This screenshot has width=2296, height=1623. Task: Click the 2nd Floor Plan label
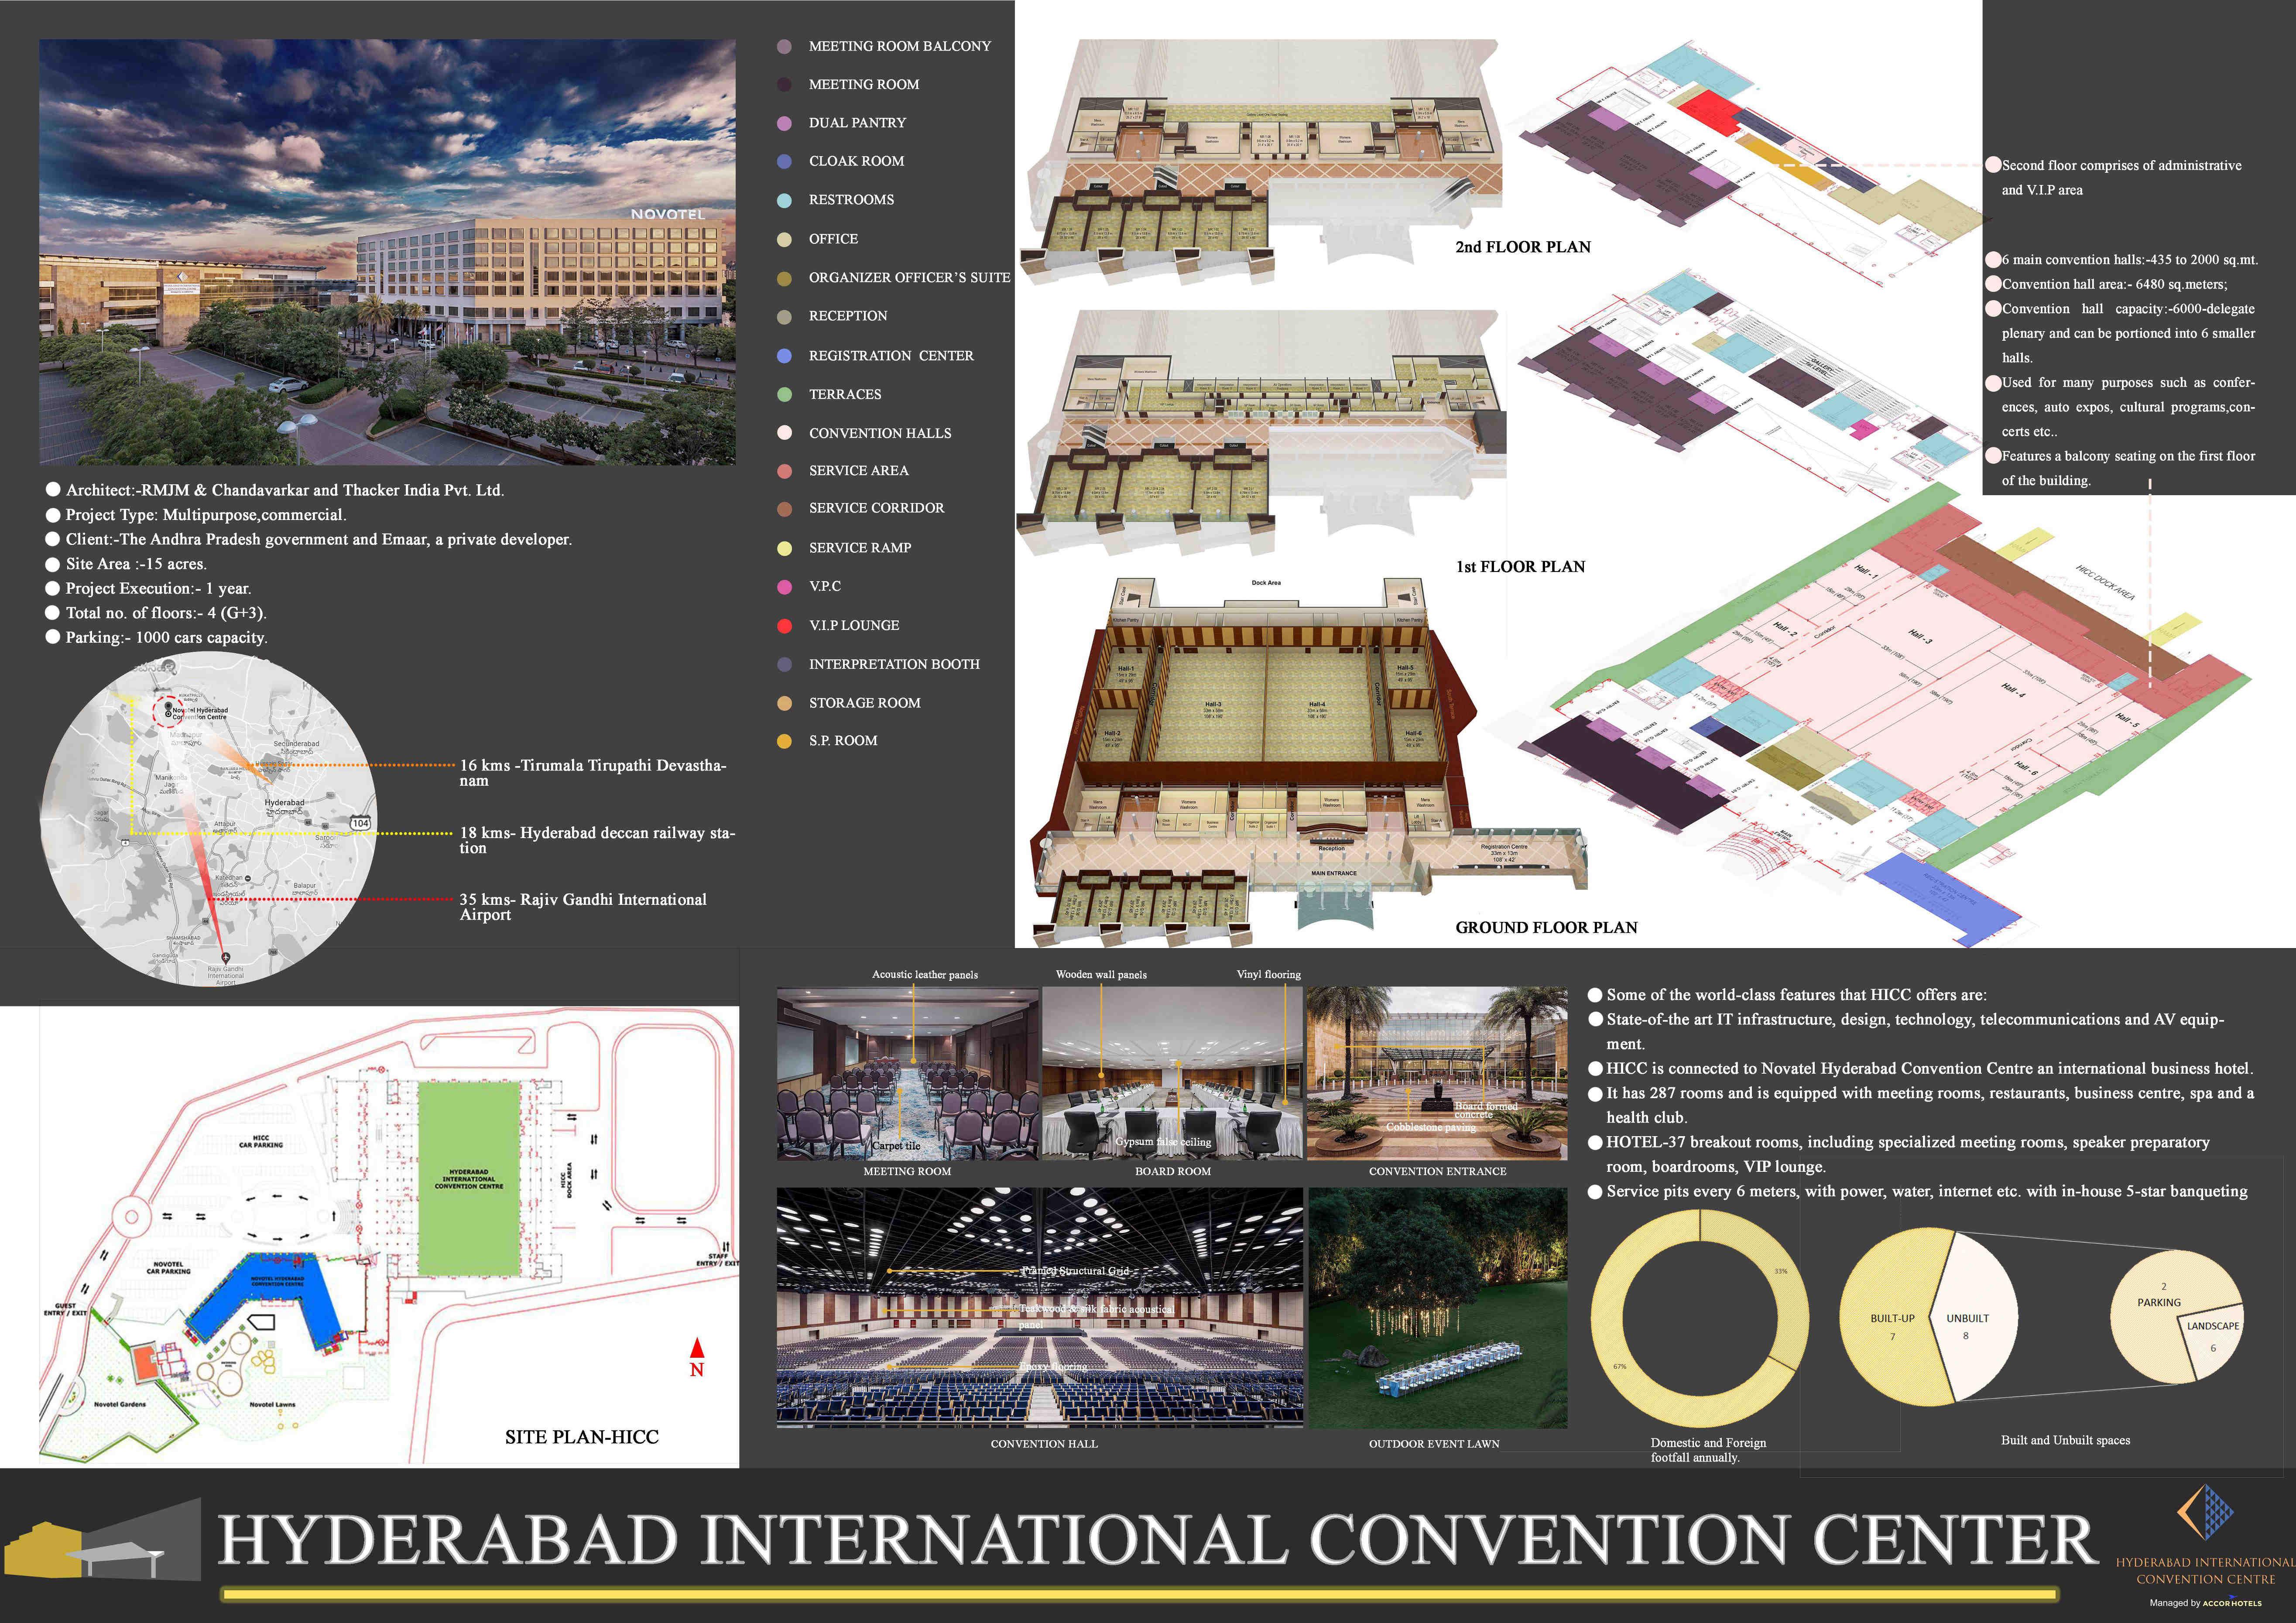[1522, 247]
